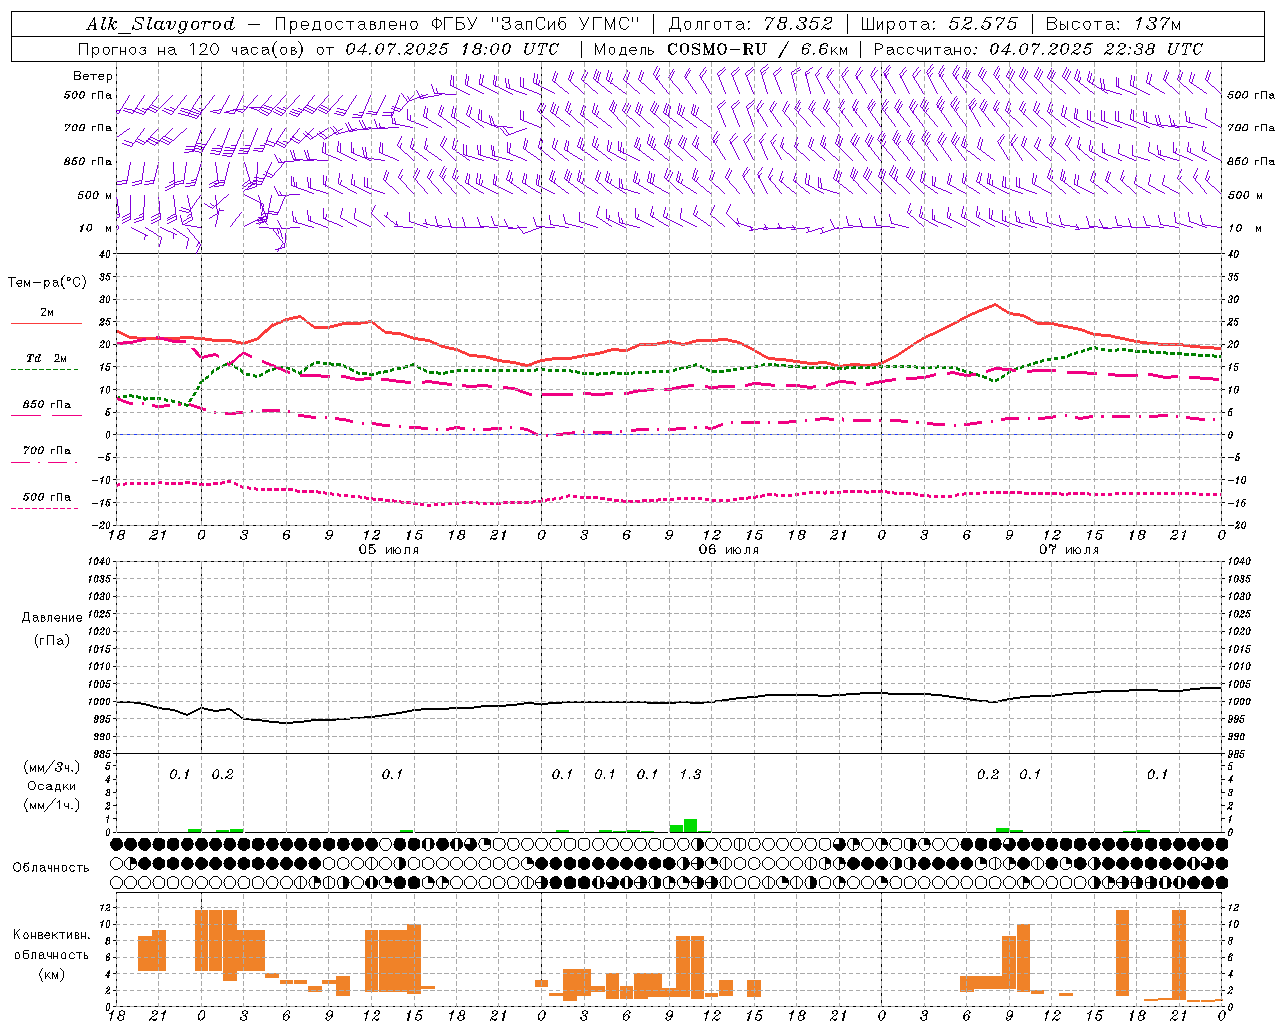Click the Высота: 137м value
Viewport: 1280px width, 1024px height.
pyautogui.click(x=1113, y=24)
